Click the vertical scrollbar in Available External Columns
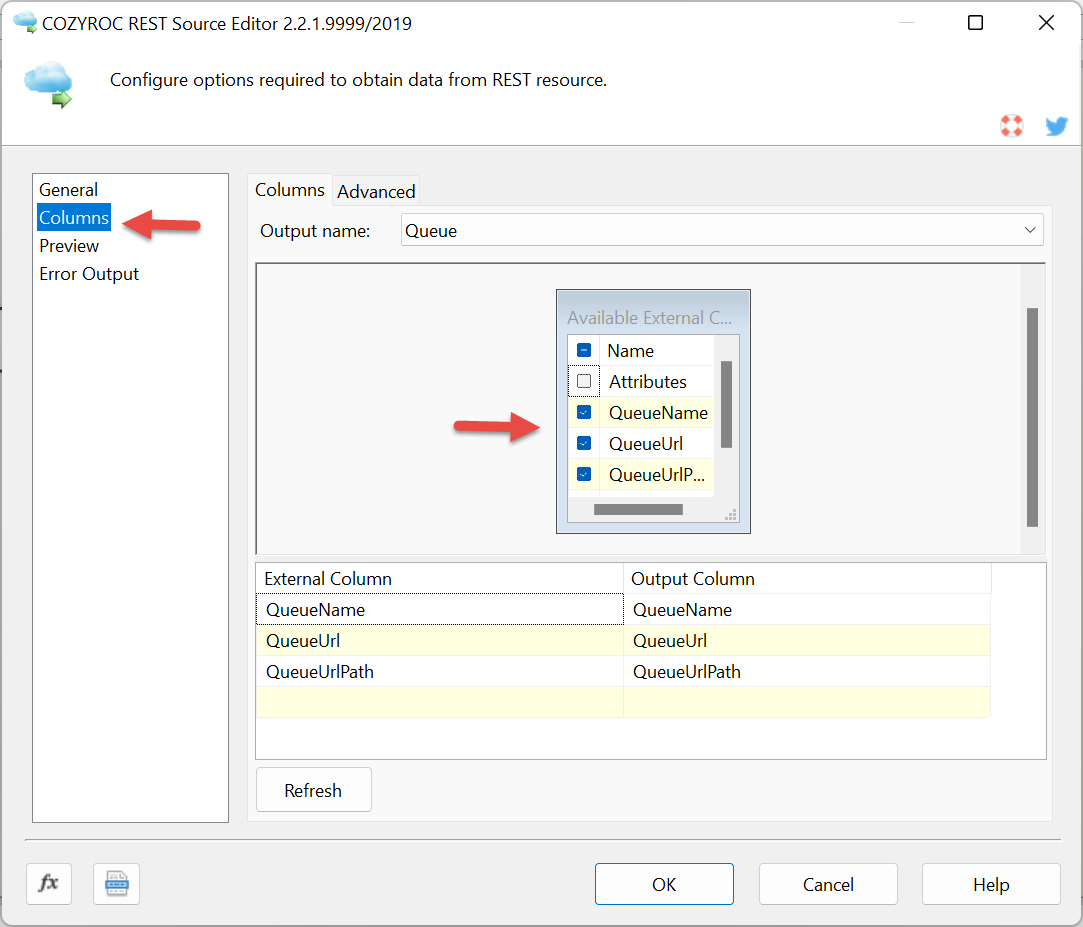The image size is (1083, 927). point(726,405)
